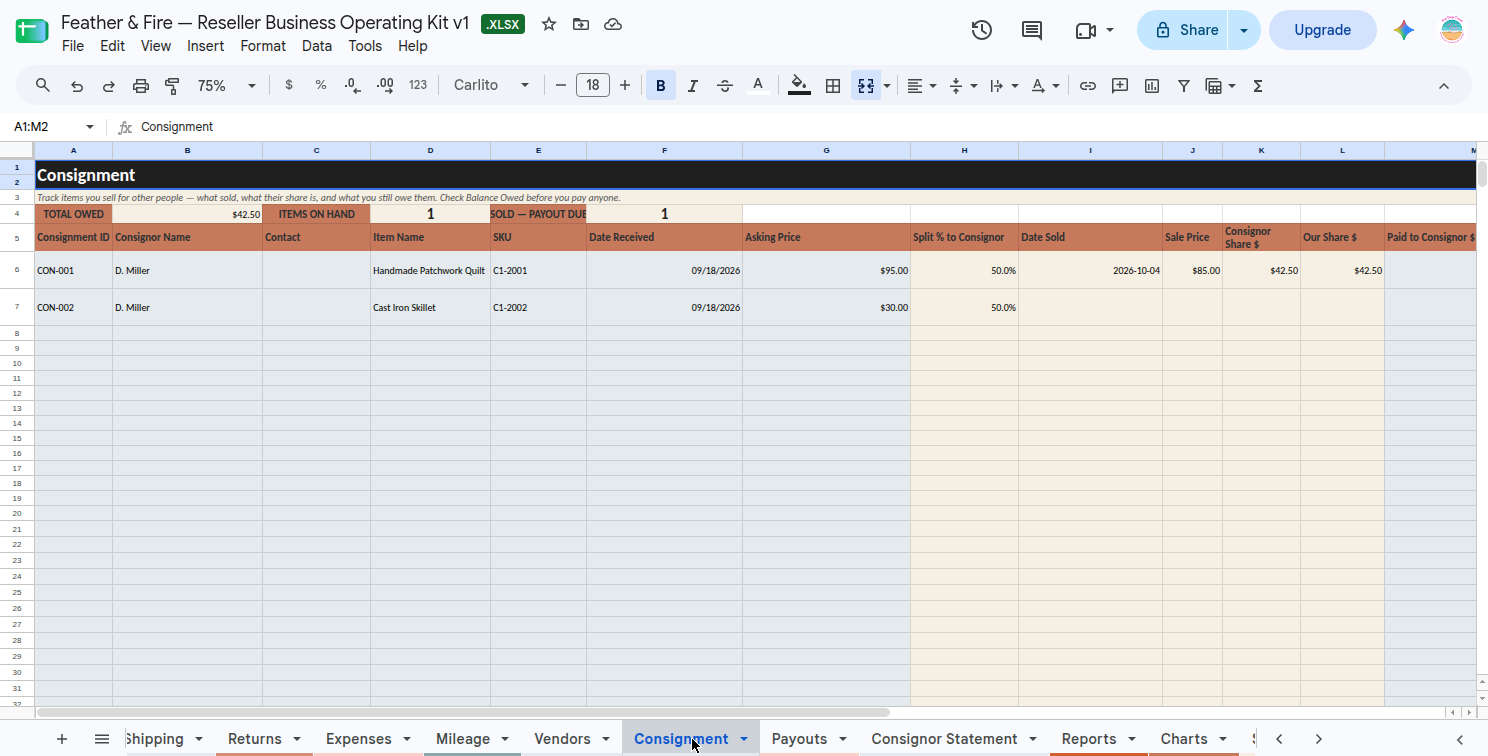Screen dimensions: 1488x756
Task: Open the search menus magnifier tool
Action: click(43, 86)
